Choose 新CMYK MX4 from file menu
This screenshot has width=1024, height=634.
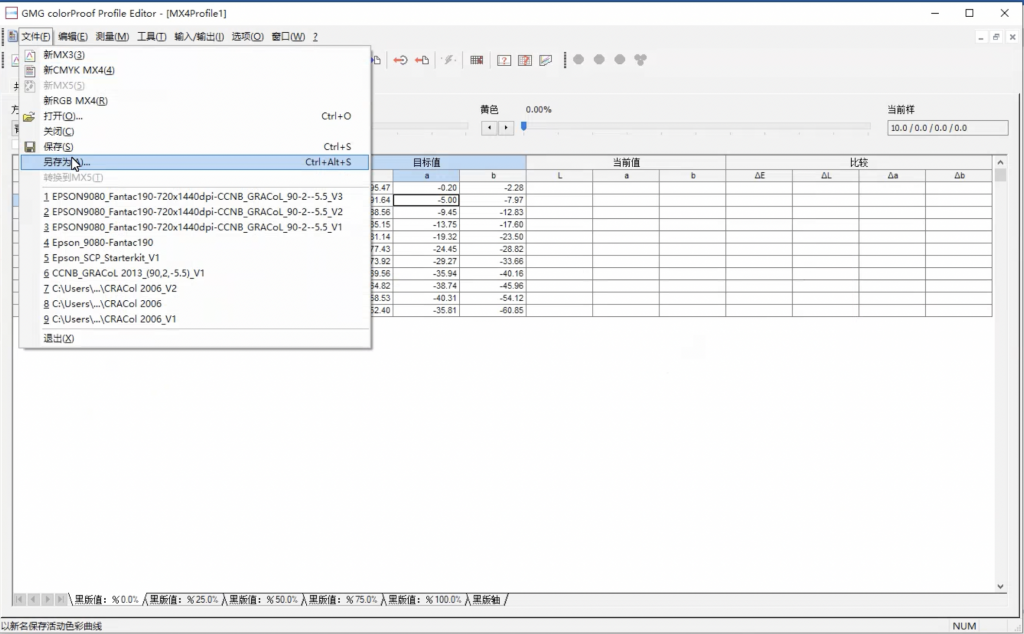(x=195, y=70)
